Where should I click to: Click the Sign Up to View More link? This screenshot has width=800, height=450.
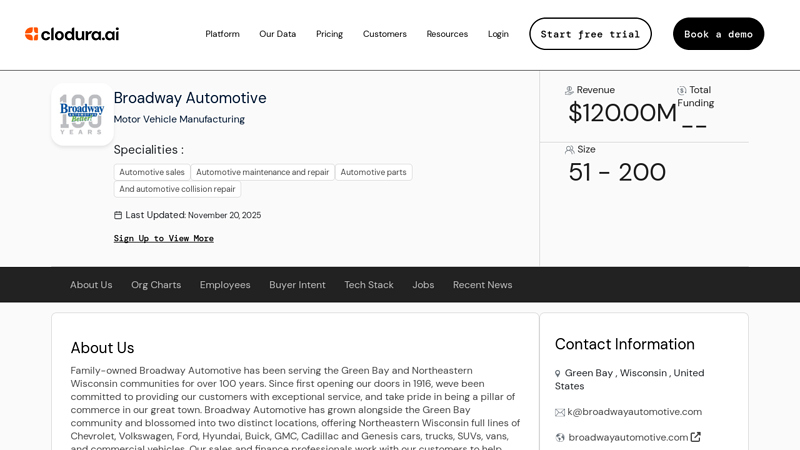164,238
